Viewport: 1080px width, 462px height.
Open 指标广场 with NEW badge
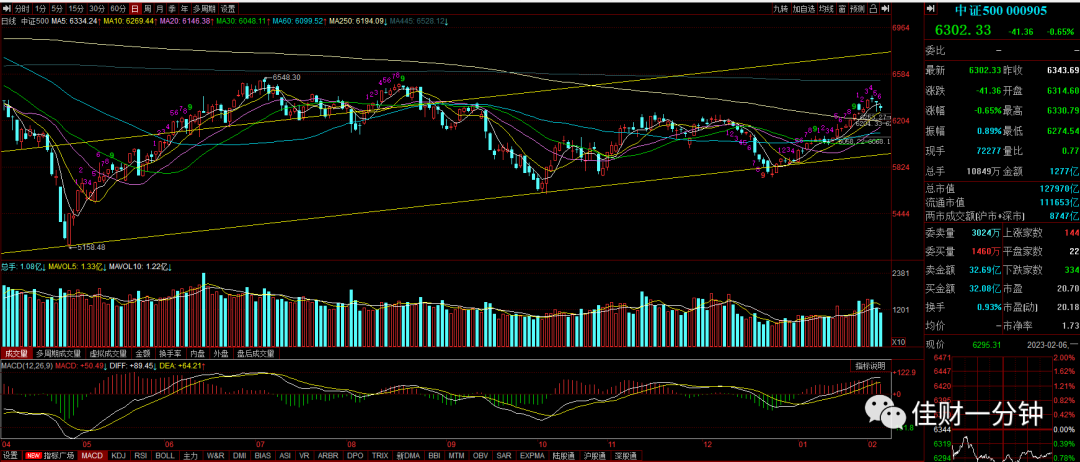[x=50, y=456]
